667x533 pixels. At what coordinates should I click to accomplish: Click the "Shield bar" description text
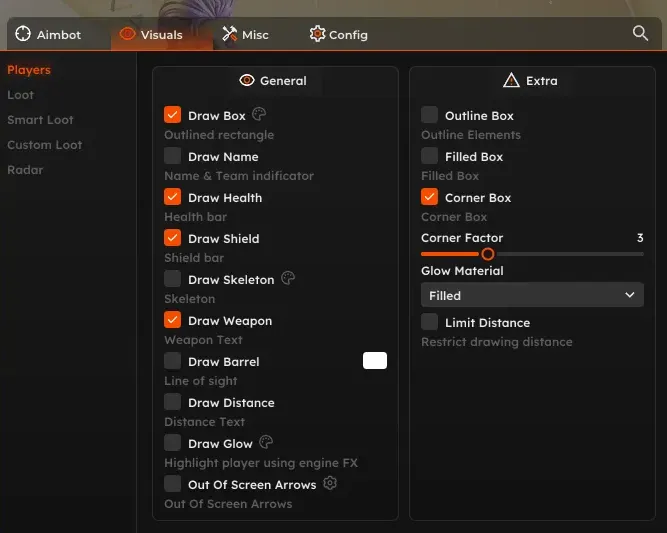pyautogui.click(x=194, y=258)
